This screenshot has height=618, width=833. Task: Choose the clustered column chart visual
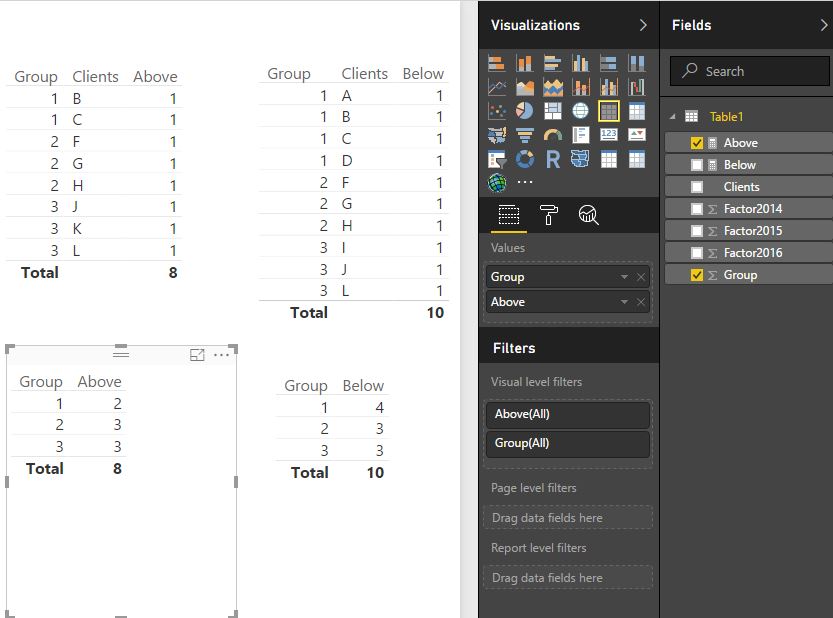pos(581,63)
